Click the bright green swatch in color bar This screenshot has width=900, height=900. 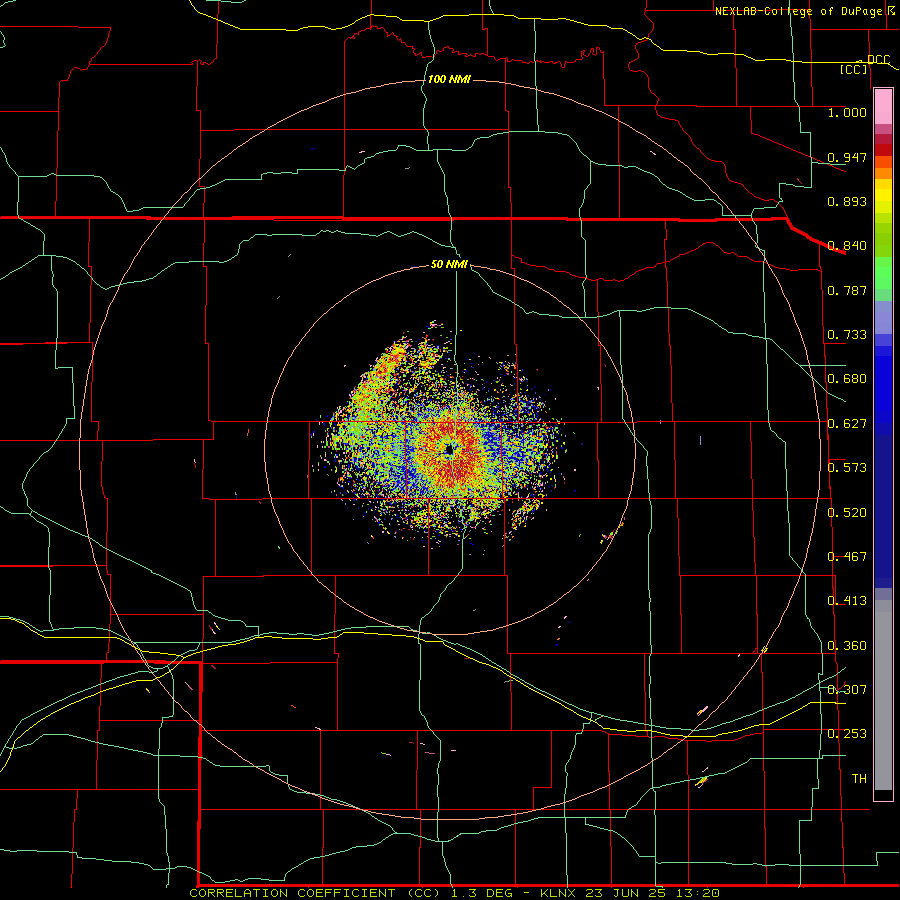[883, 273]
